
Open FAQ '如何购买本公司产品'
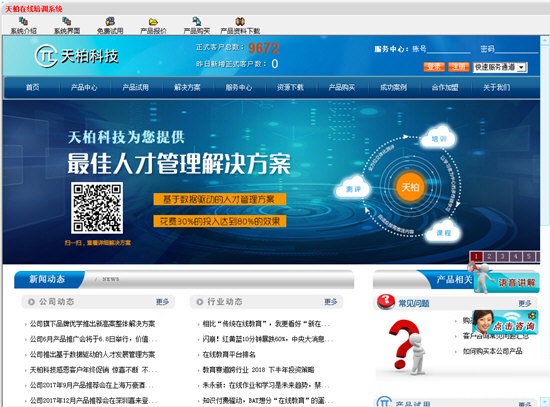tap(492, 351)
